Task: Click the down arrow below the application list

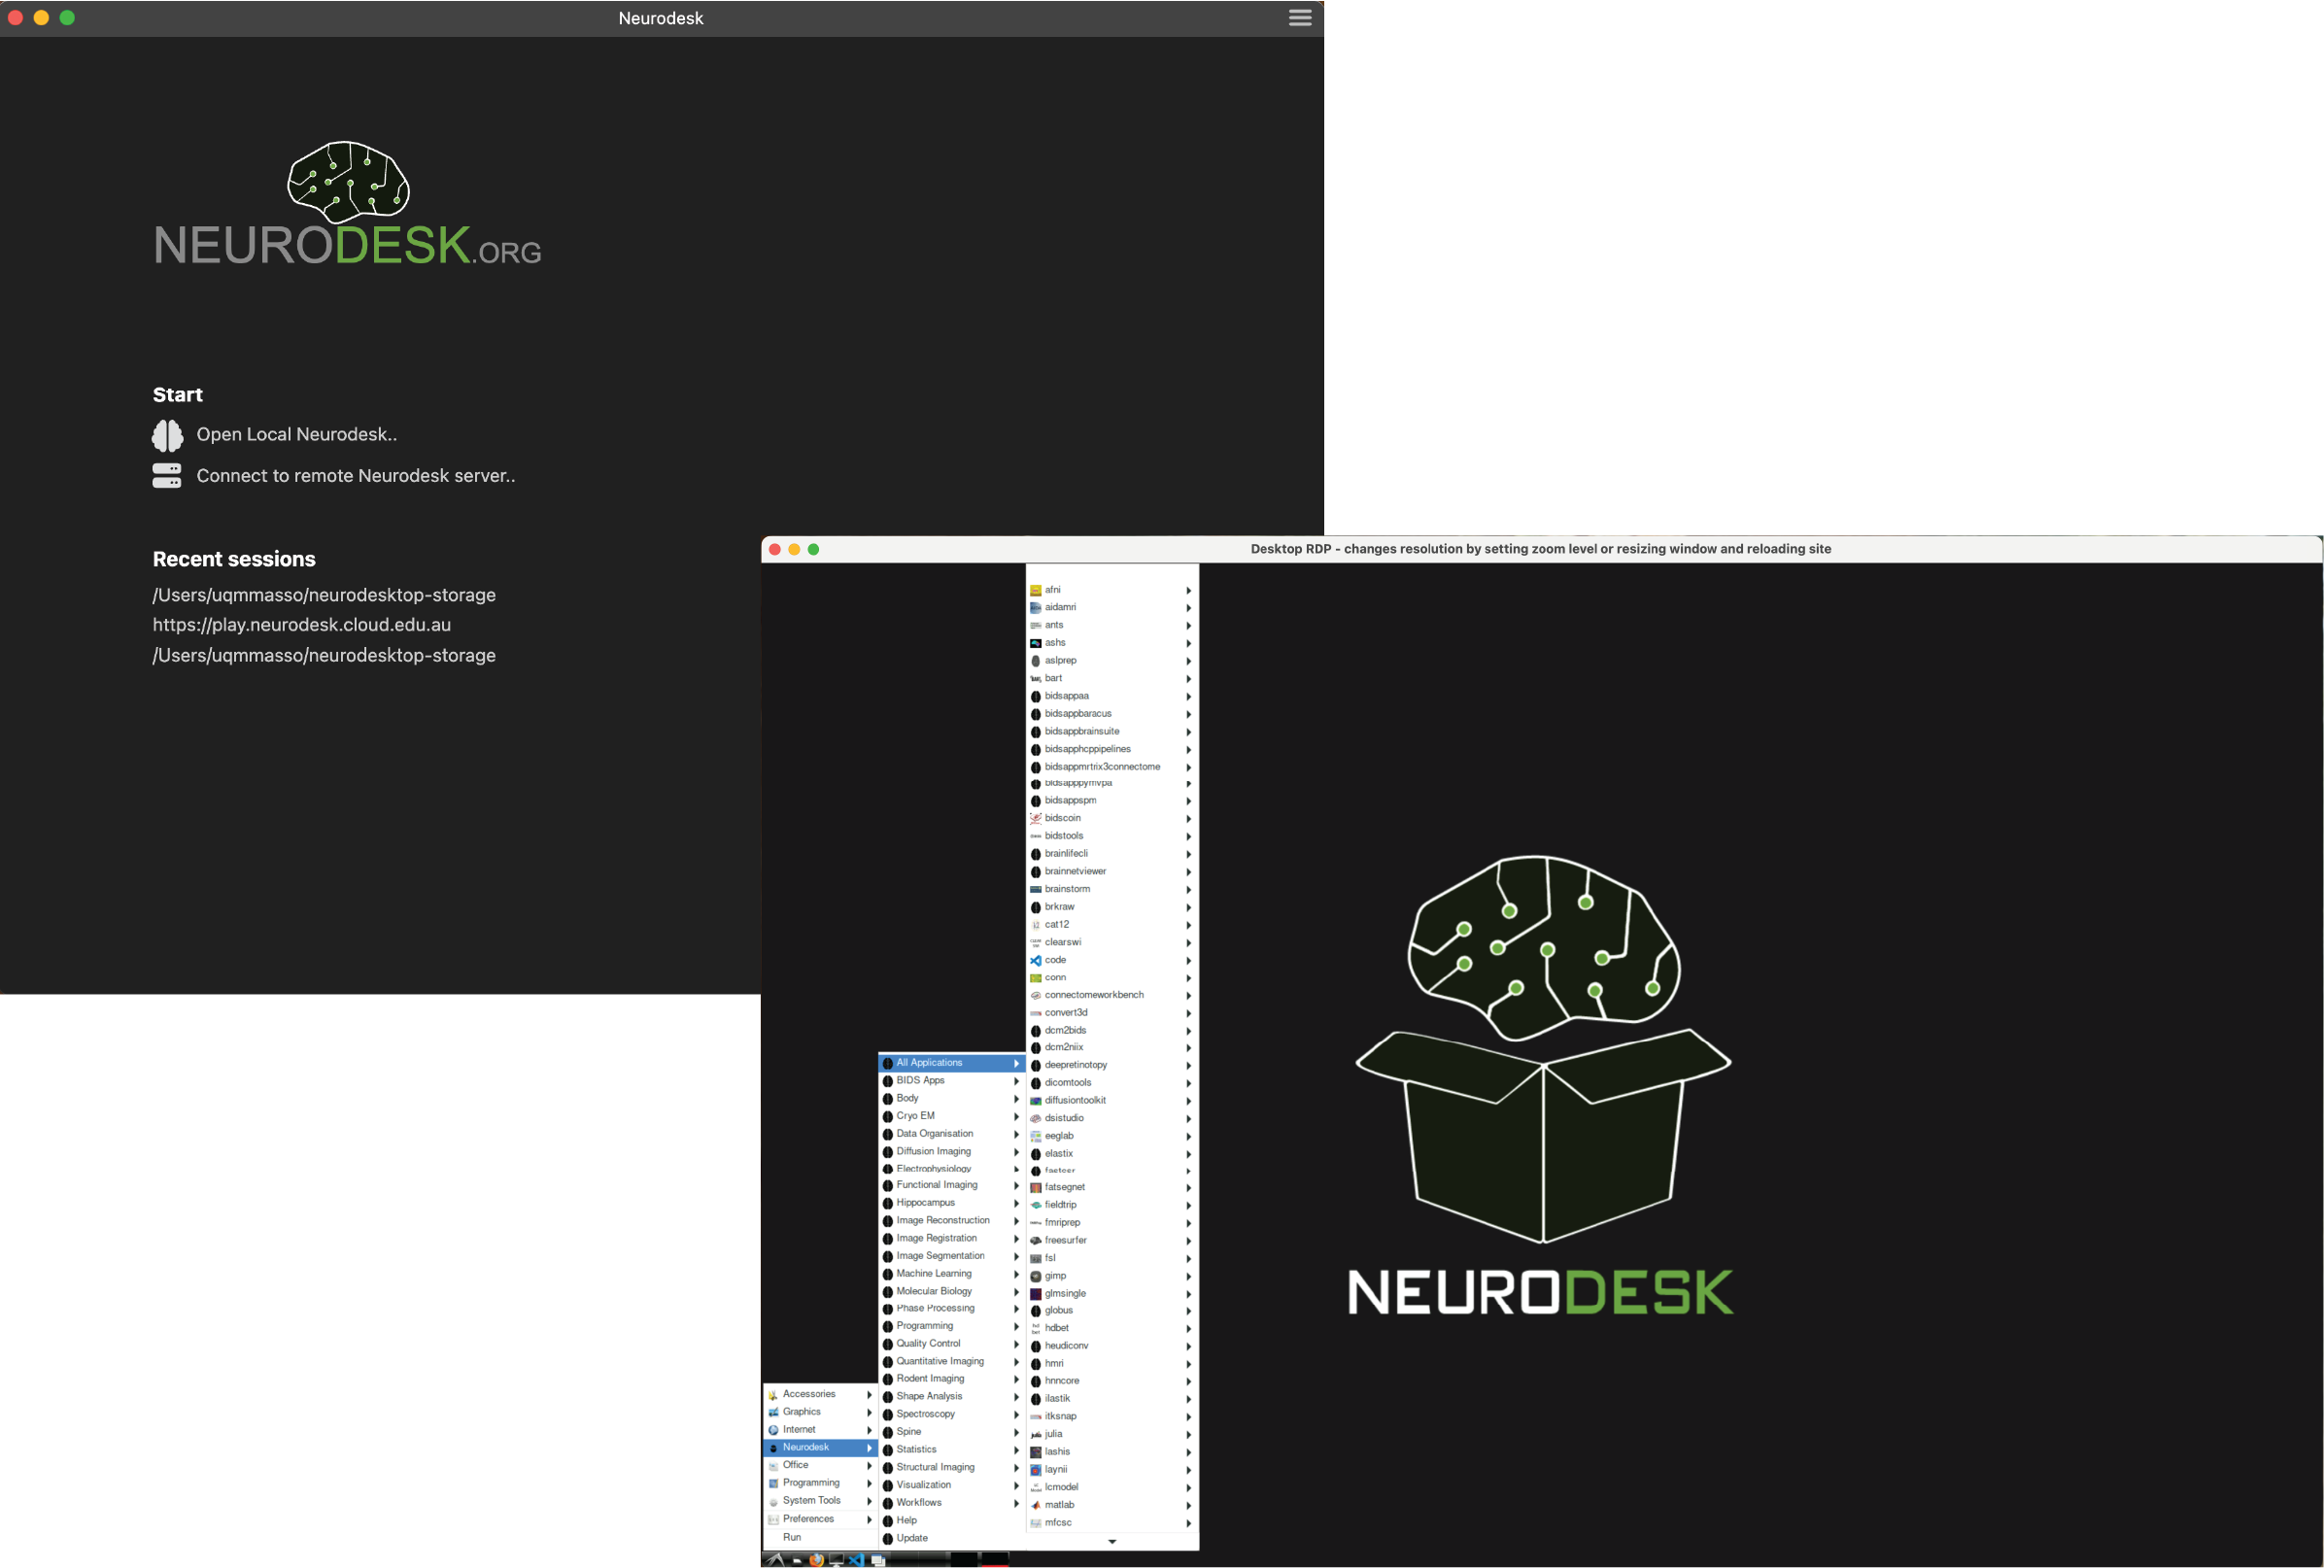Action: pos(1111,1542)
